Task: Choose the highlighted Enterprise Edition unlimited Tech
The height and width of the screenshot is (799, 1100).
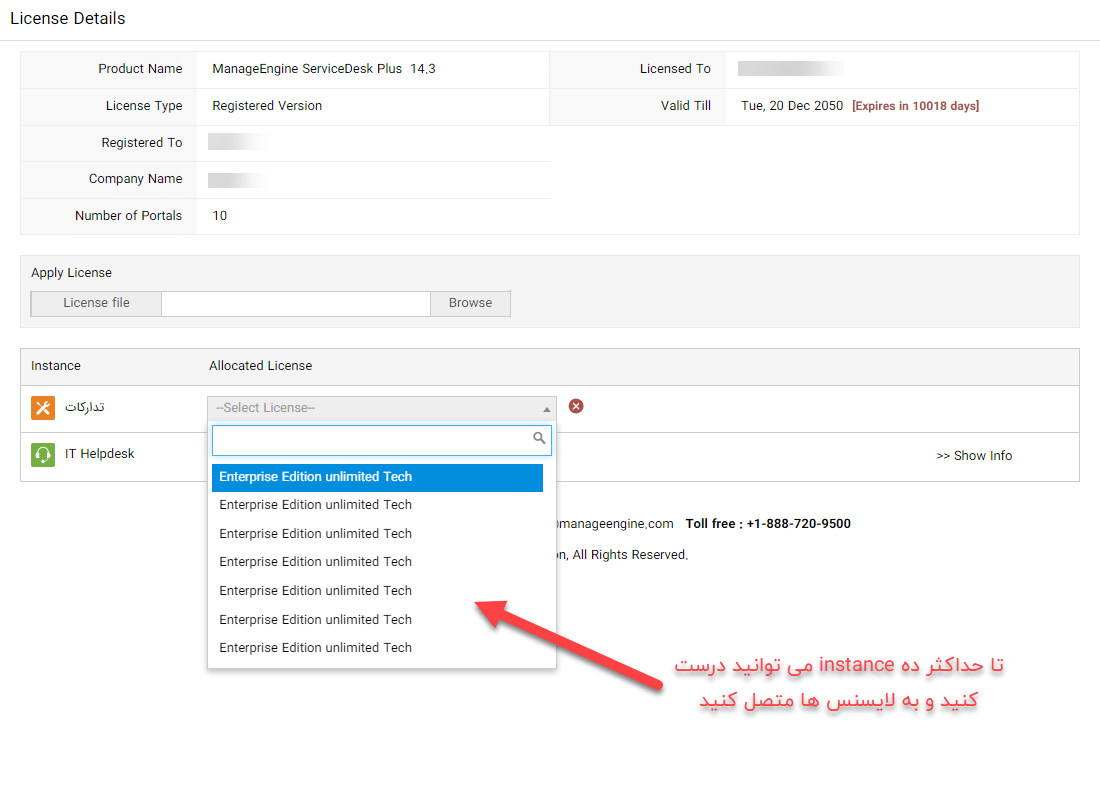Action: [377, 477]
